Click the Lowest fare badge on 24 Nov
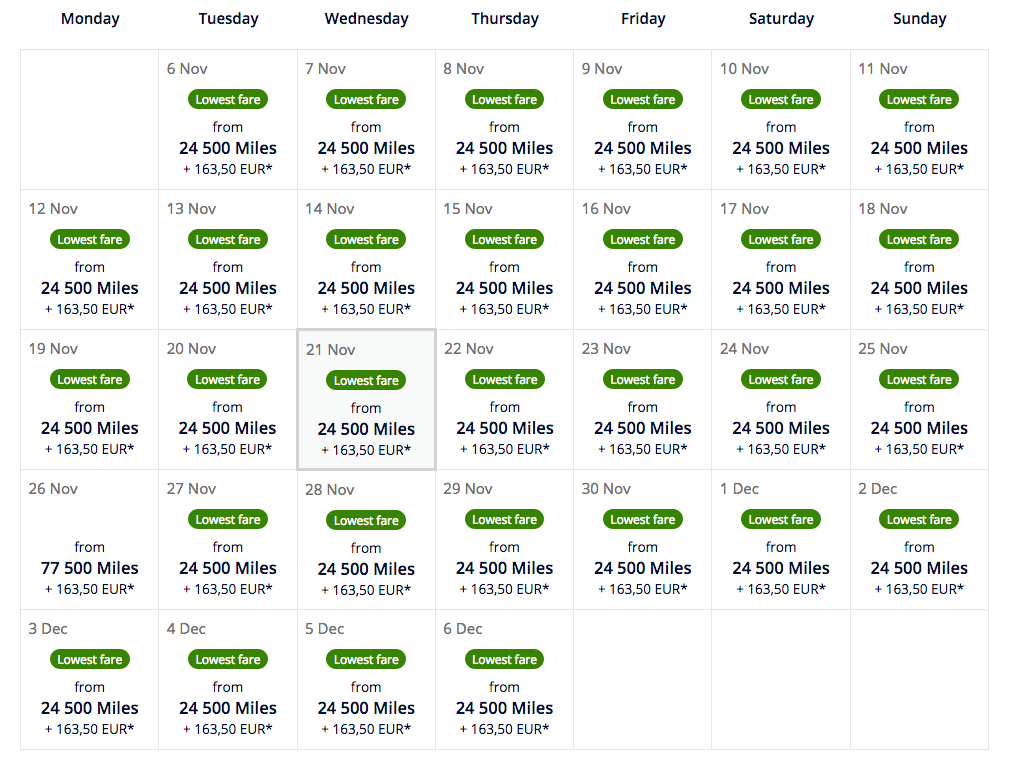Viewport: 1024px width, 762px height. 781,380
